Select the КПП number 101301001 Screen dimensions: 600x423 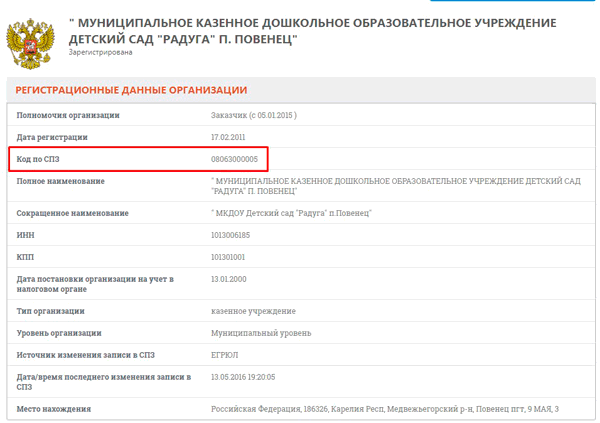[x=228, y=257]
